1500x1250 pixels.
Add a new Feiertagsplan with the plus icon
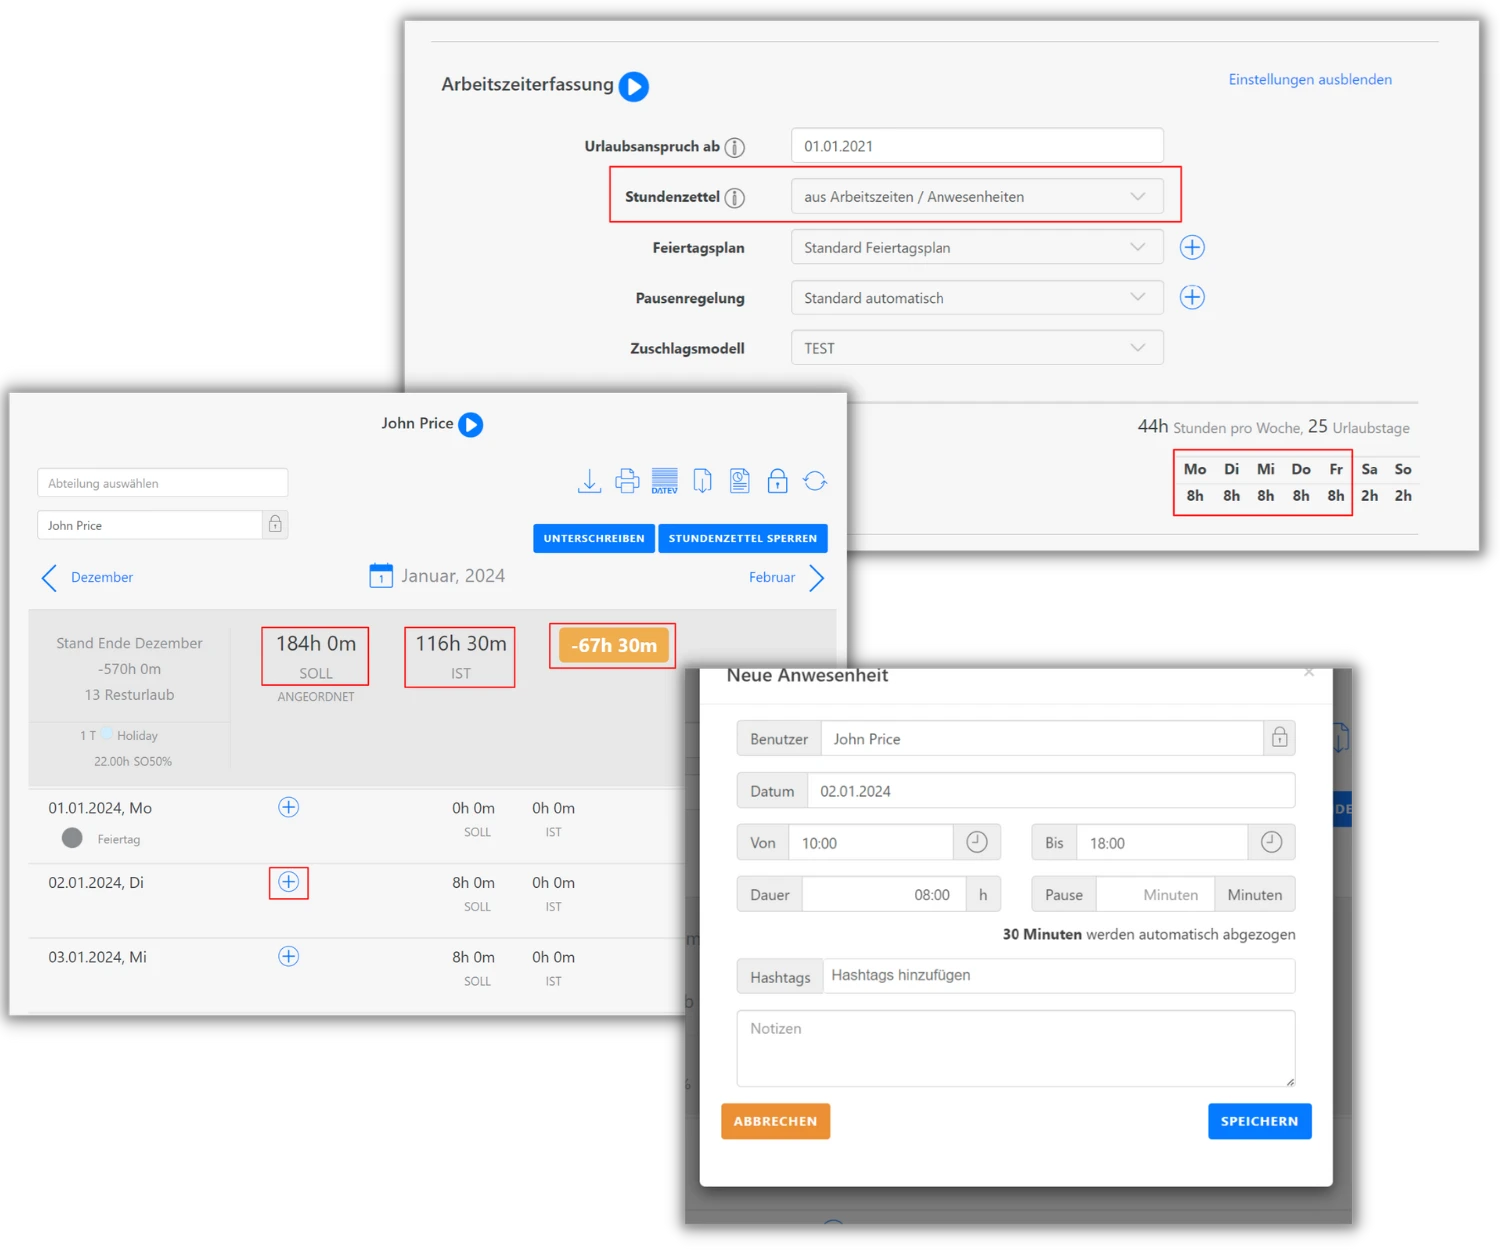click(x=1192, y=247)
